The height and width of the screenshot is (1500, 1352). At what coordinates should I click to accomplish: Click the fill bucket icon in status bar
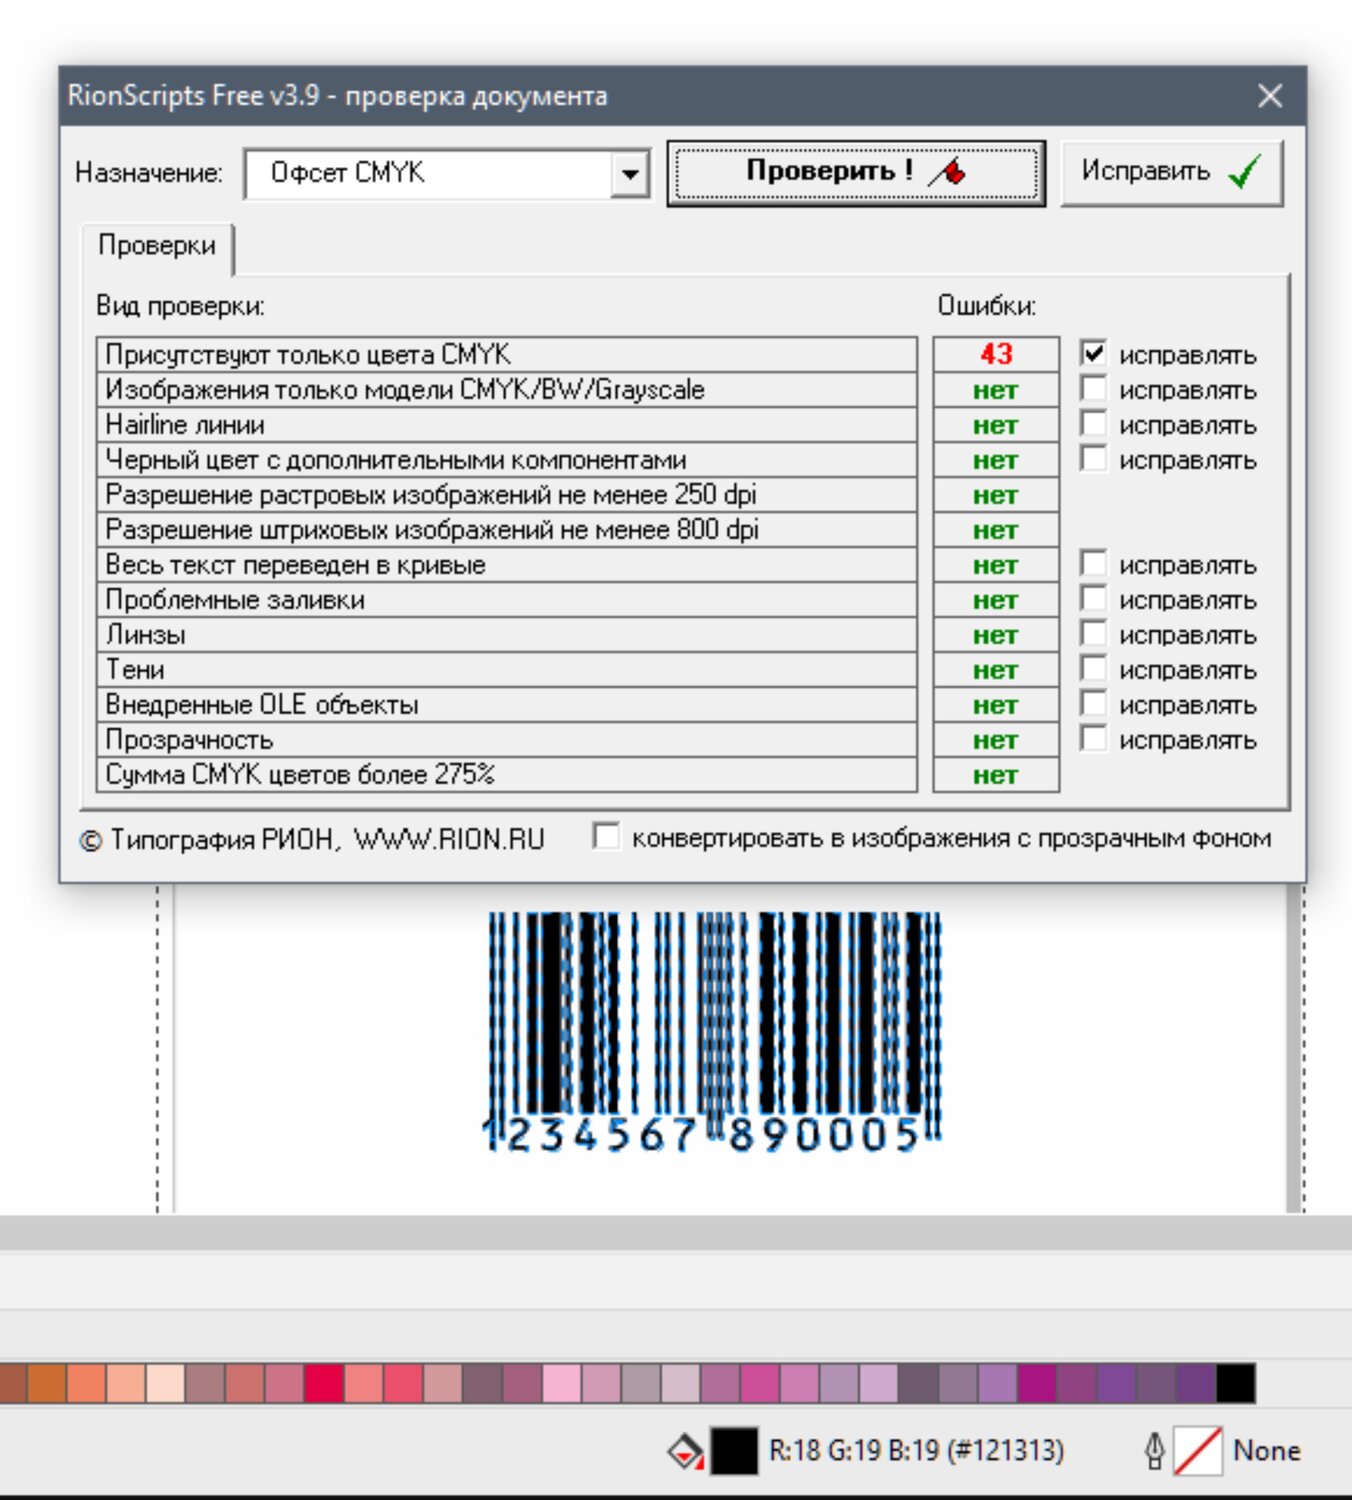685,1451
